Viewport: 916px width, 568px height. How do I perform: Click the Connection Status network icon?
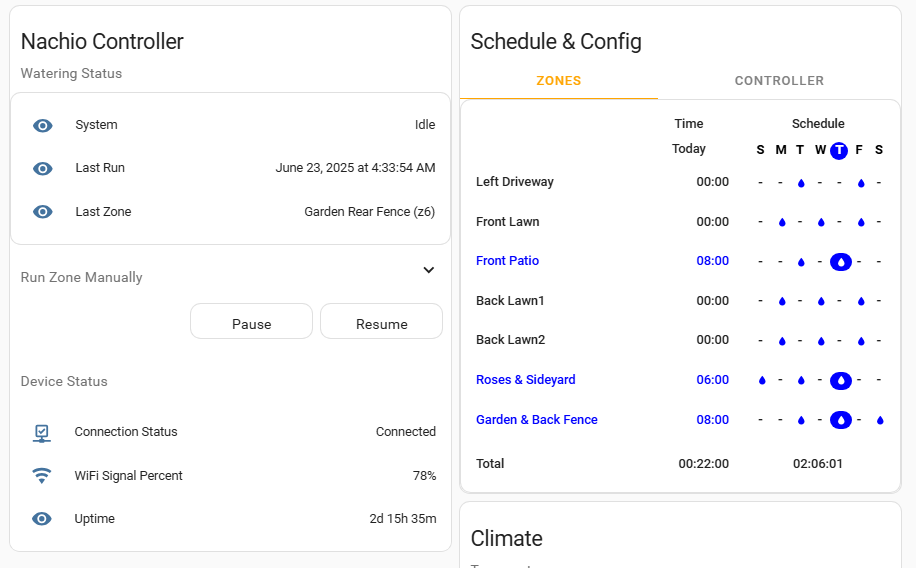click(42, 433)
